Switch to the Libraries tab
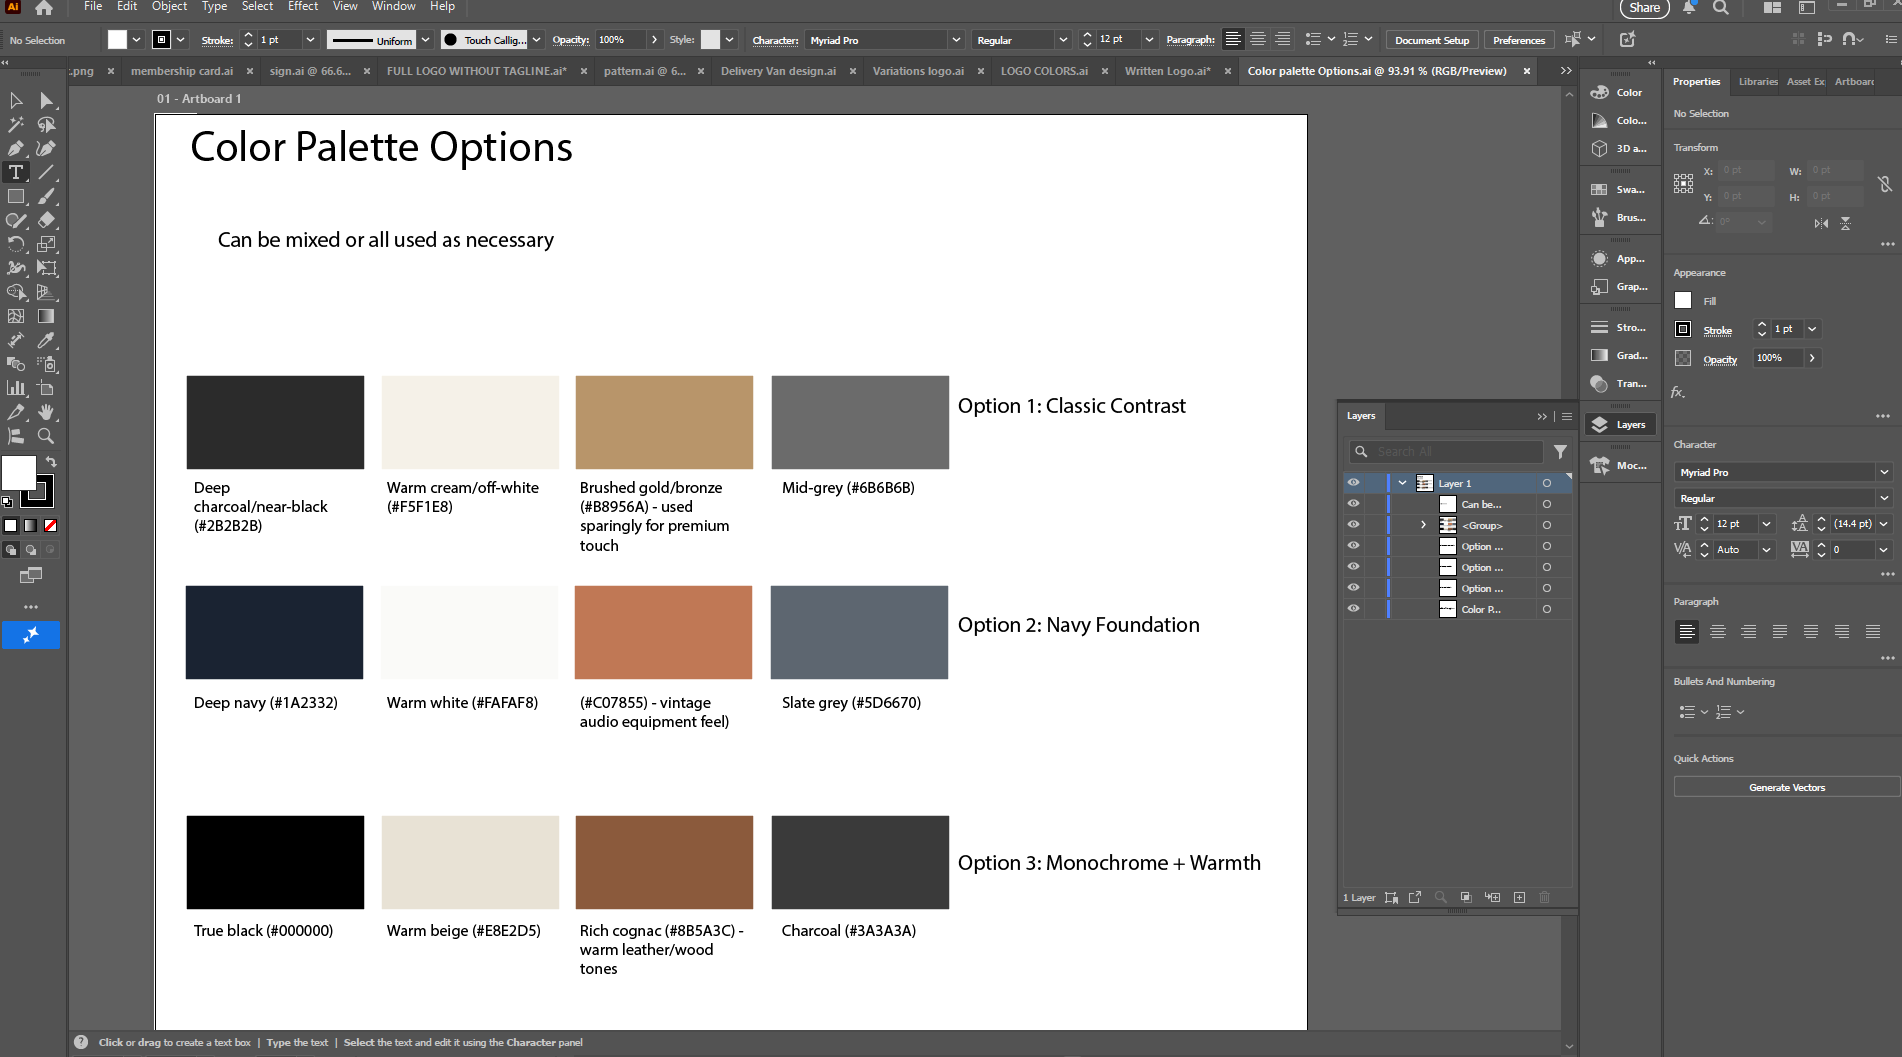The height and width of the screenshot is (1057, 1902). click(x=1757, y=81)
